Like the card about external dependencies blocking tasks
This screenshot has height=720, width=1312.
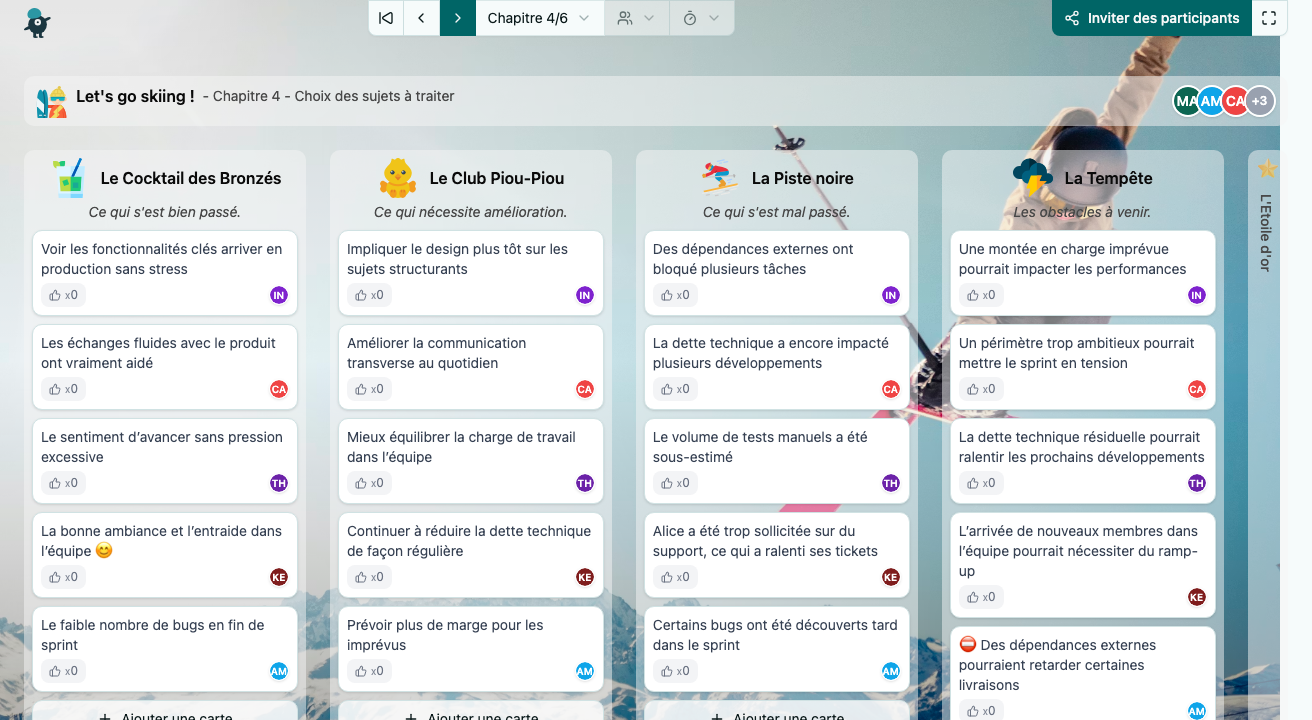tap(675, 295)
